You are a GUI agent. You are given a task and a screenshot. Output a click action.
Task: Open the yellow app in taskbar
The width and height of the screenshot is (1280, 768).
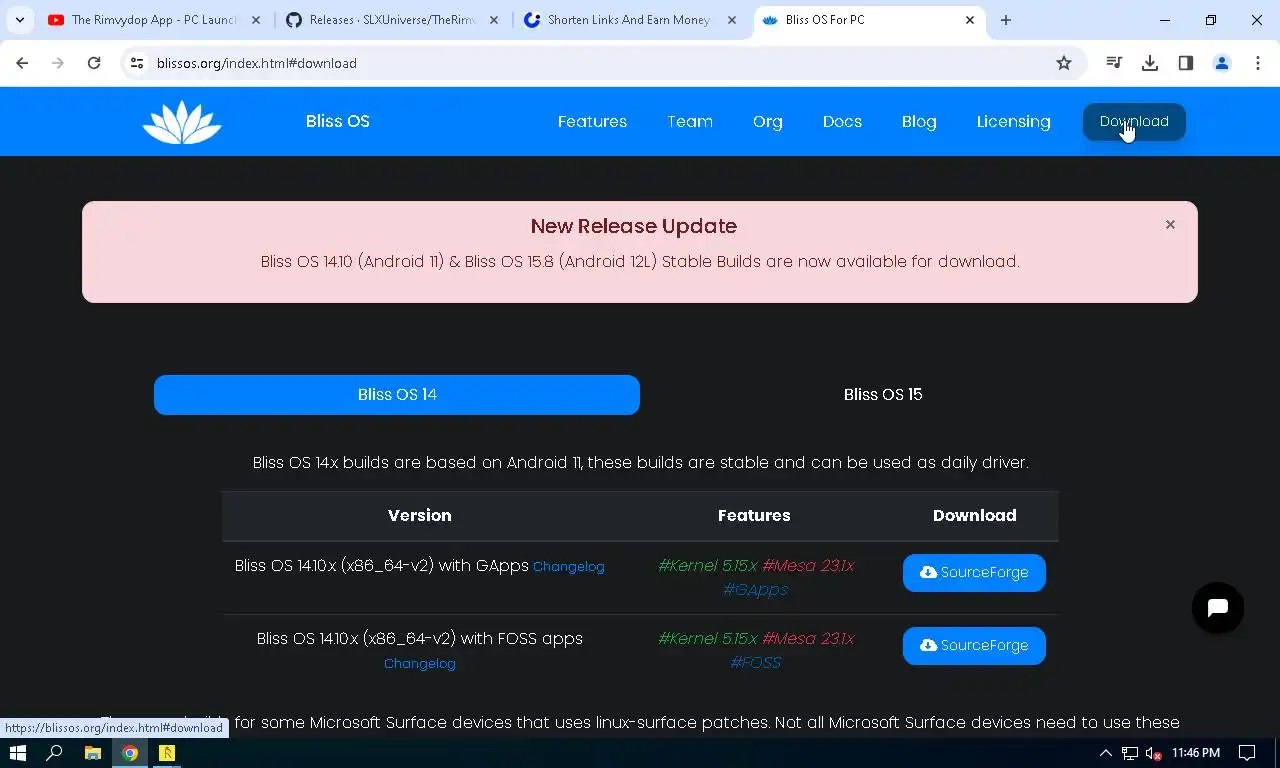pyautogui.click(x=167, y=753)
